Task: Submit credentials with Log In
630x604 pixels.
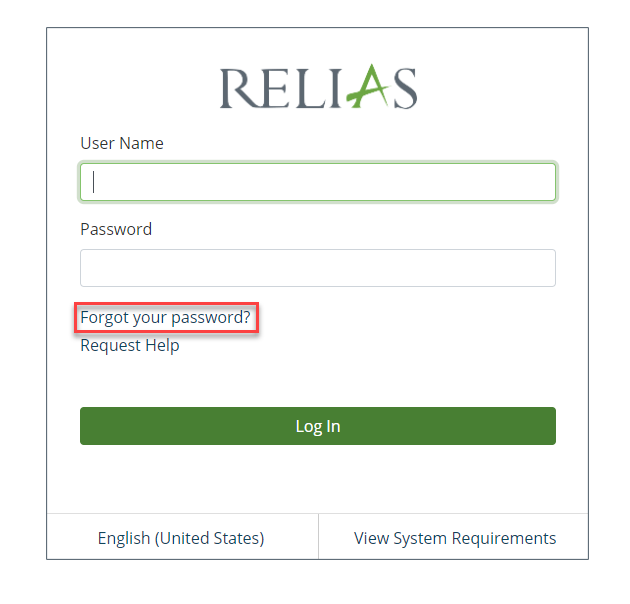Action: (x=318, y=426)
